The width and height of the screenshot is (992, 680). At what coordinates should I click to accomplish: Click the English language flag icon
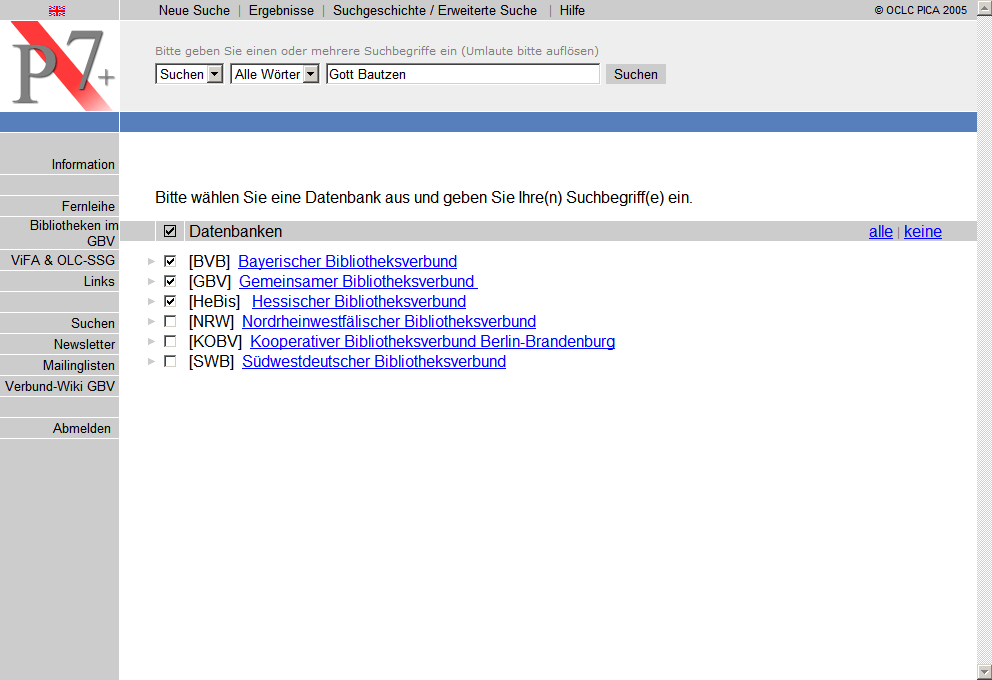[57, 10]
